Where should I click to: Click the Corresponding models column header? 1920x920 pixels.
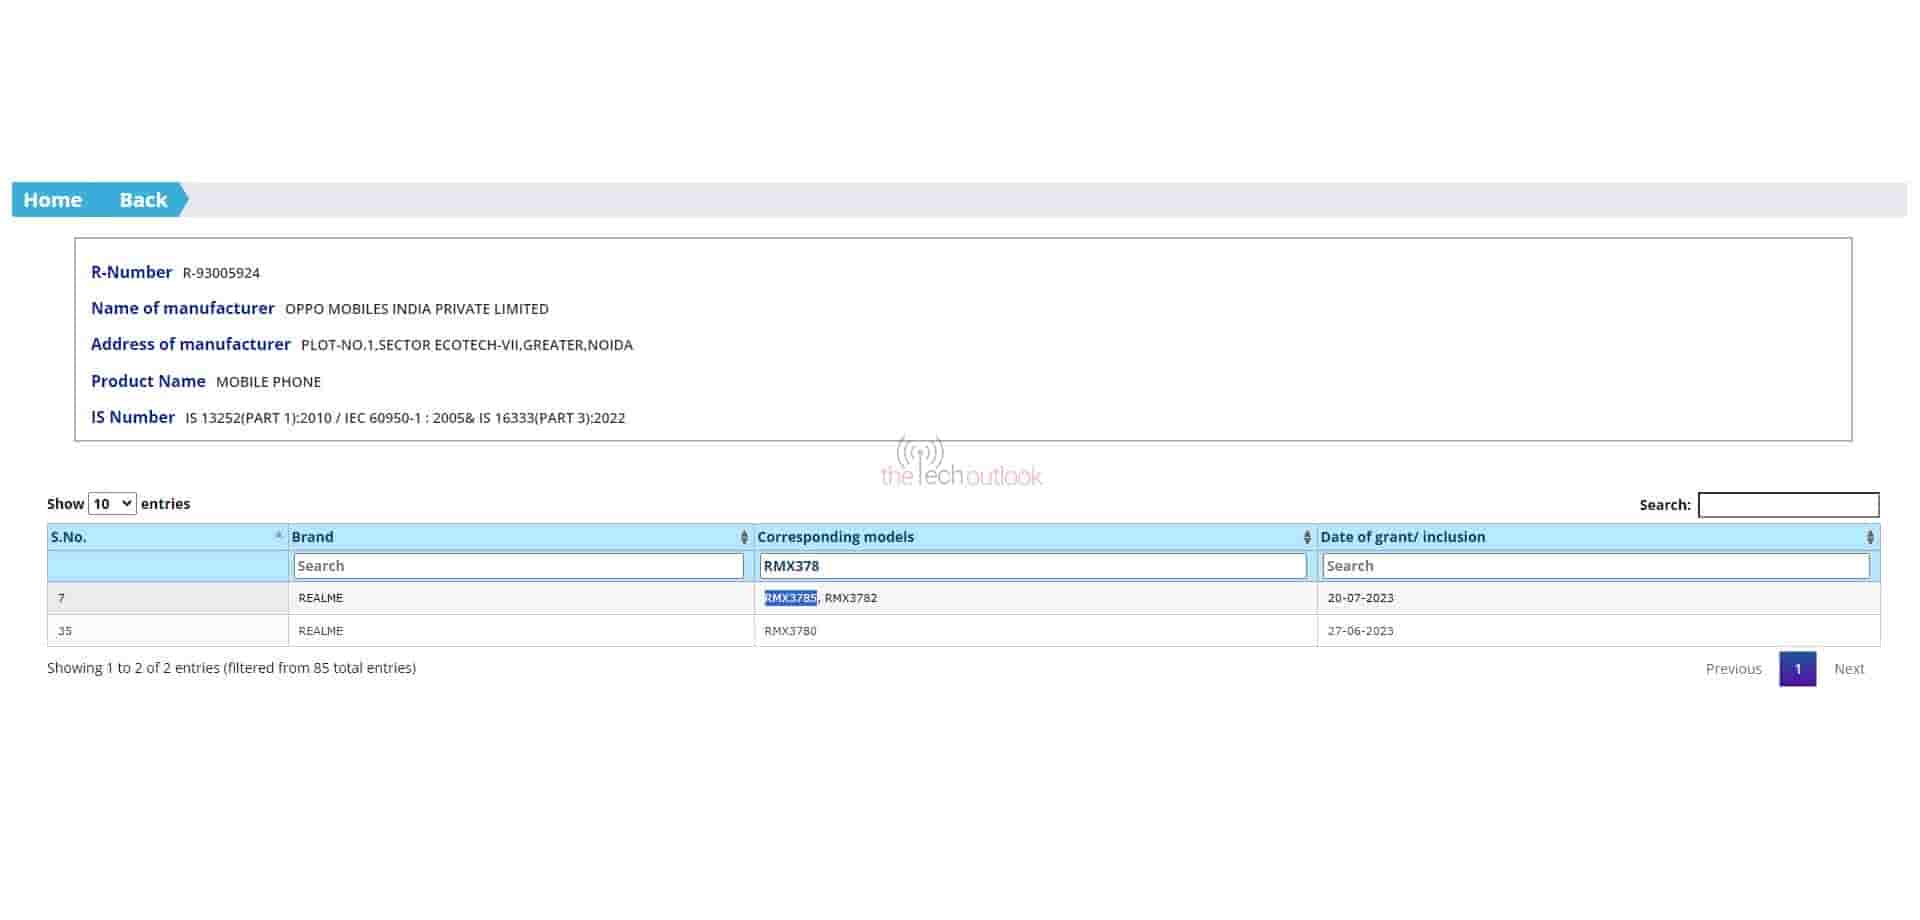pyautogui.click(x=835, y=537)
